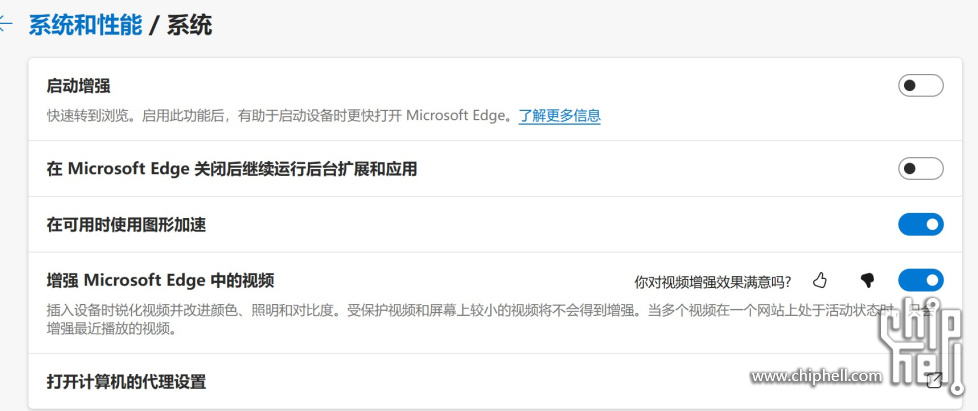The height and width of the screenshot is (411, 978).
Task: Open the 了解更多信息 link
Action: click(559, 115)
